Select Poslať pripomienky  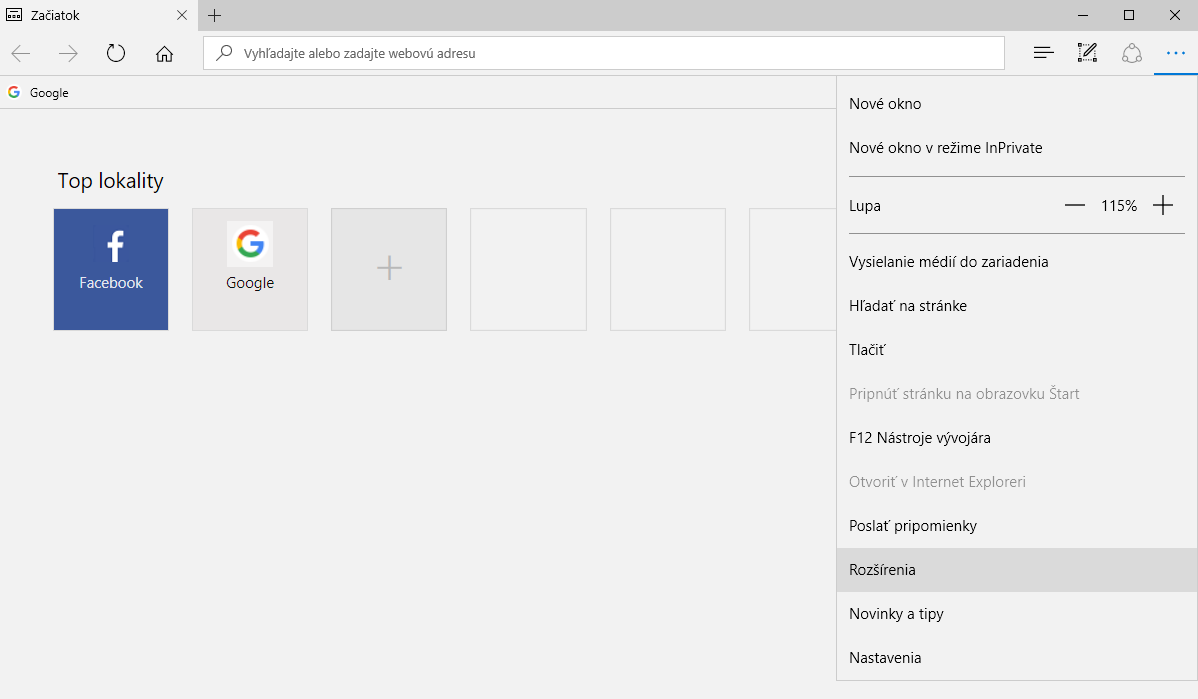point(1017,526)
